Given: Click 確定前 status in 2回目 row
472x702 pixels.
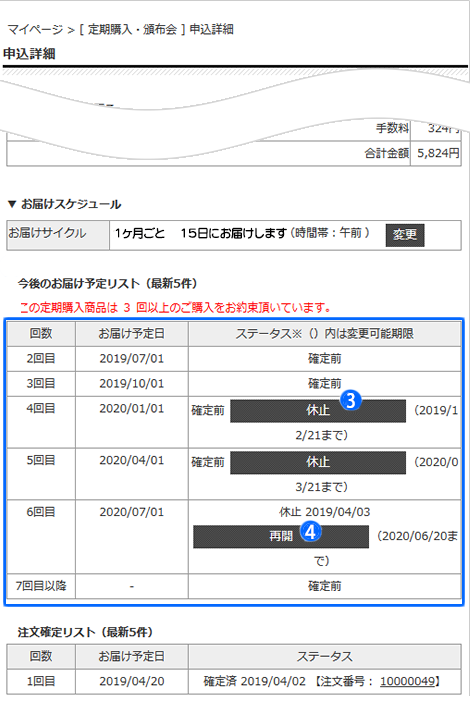Looking at the screenshot, I should point(325,359).
